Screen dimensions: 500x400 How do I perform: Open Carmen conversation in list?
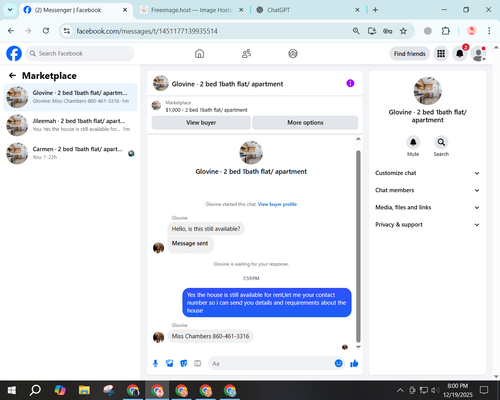(70, 153)
